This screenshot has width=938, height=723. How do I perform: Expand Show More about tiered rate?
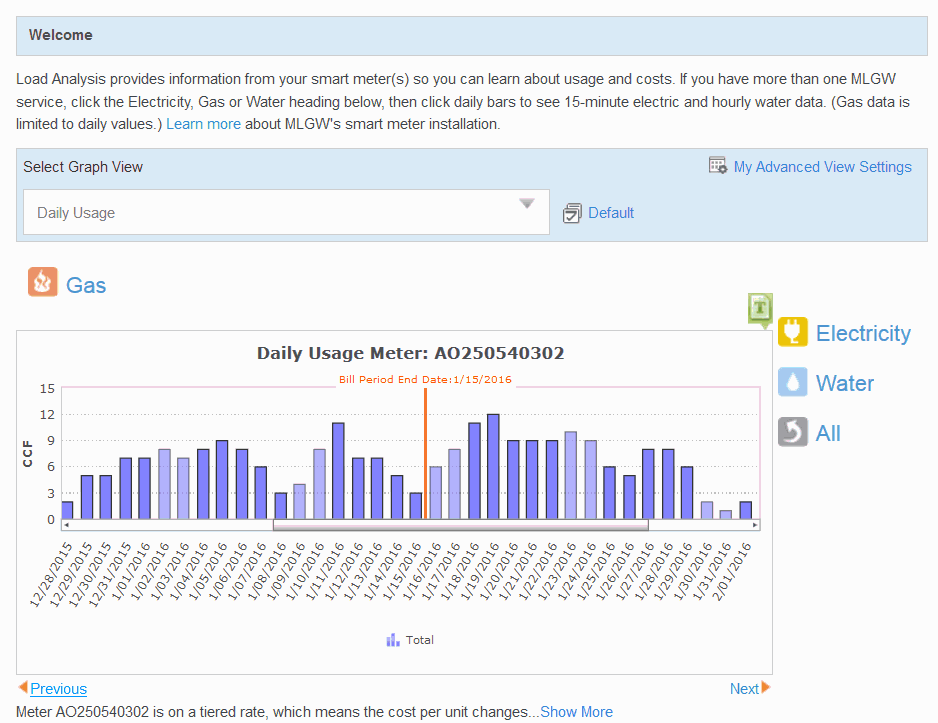coord(576,712)
